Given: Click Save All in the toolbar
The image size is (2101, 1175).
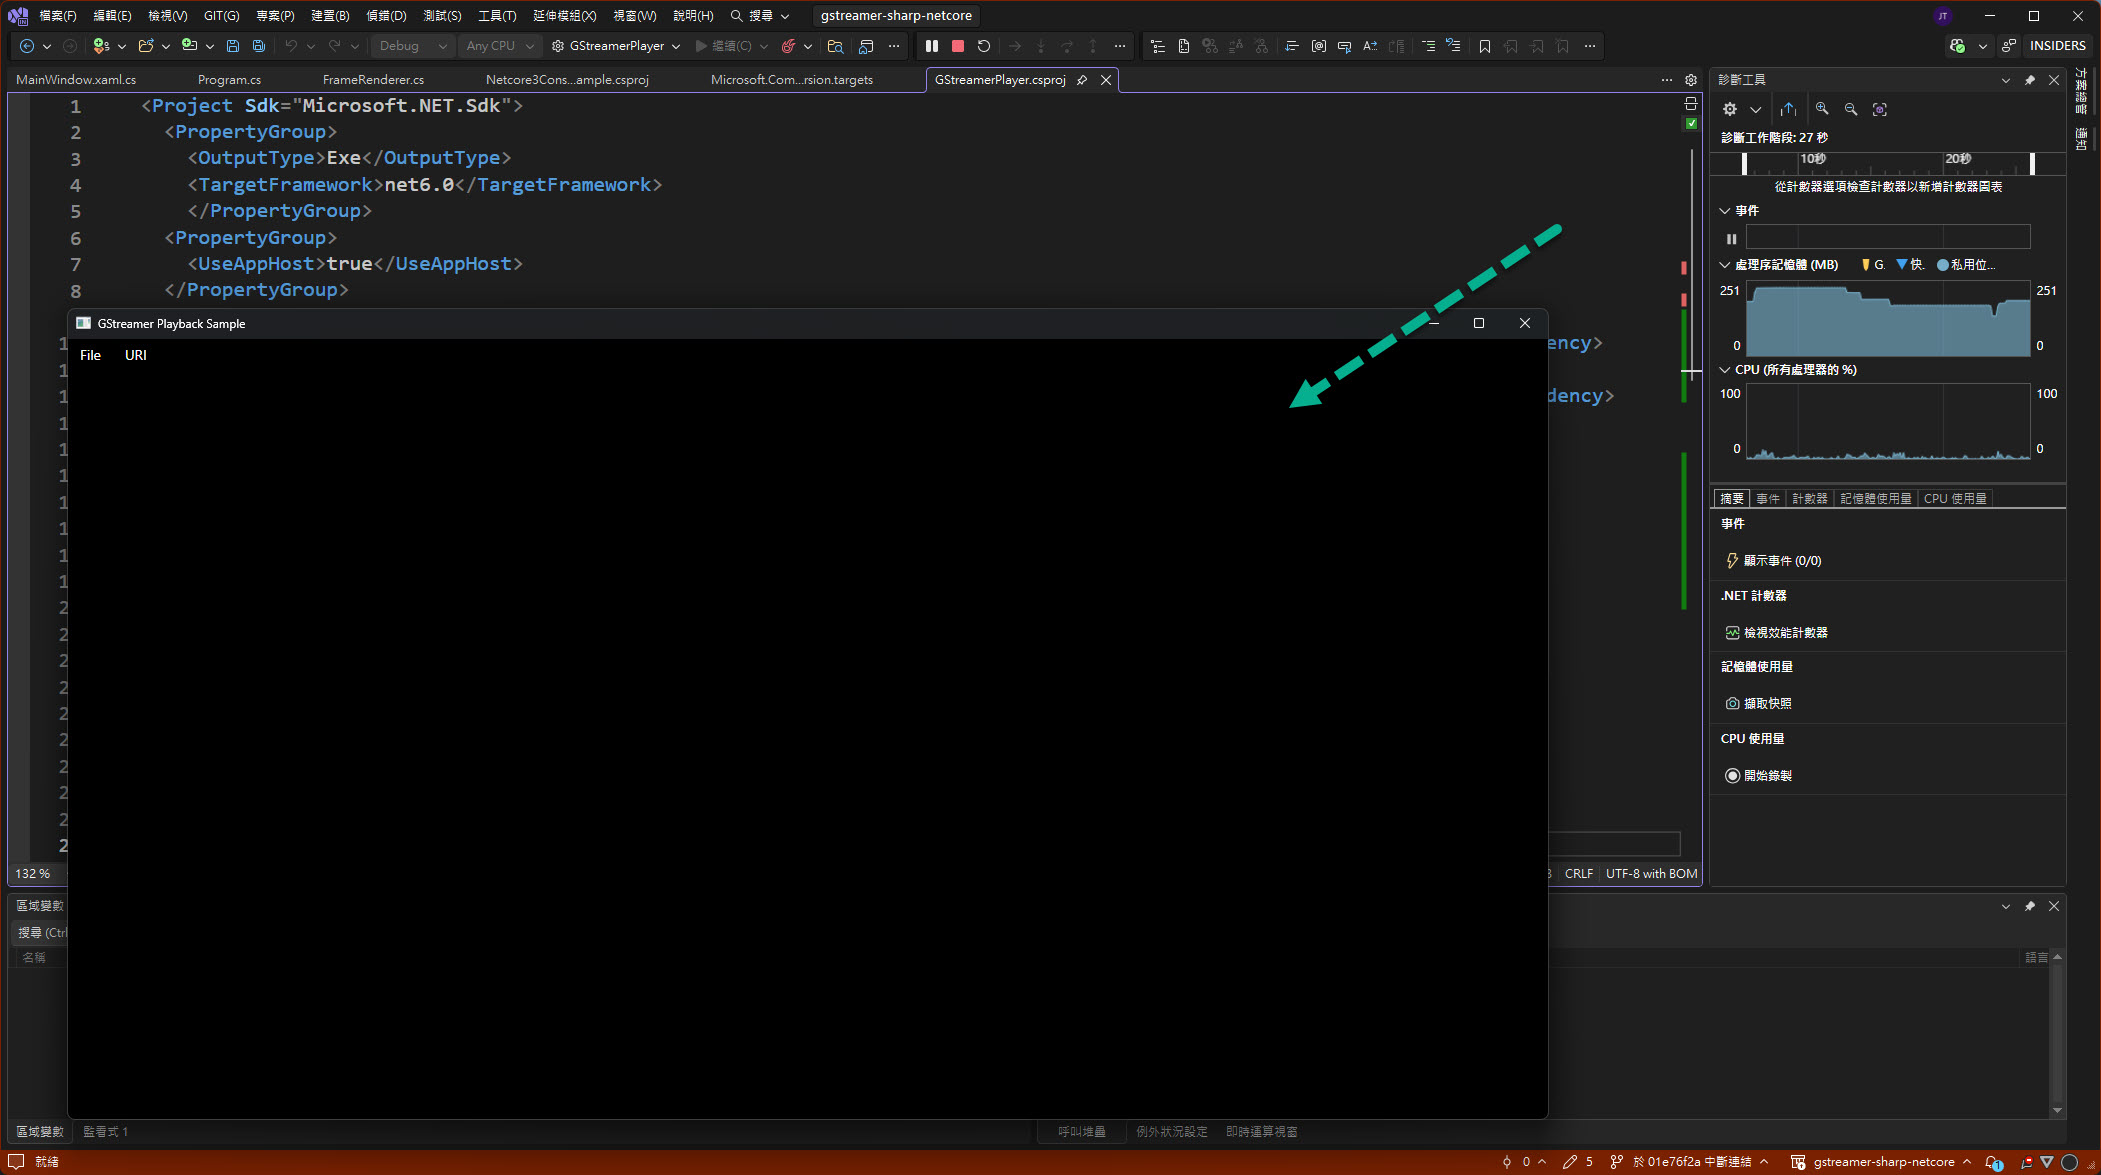Looking at the screenshot, I should tap(259, 46).
